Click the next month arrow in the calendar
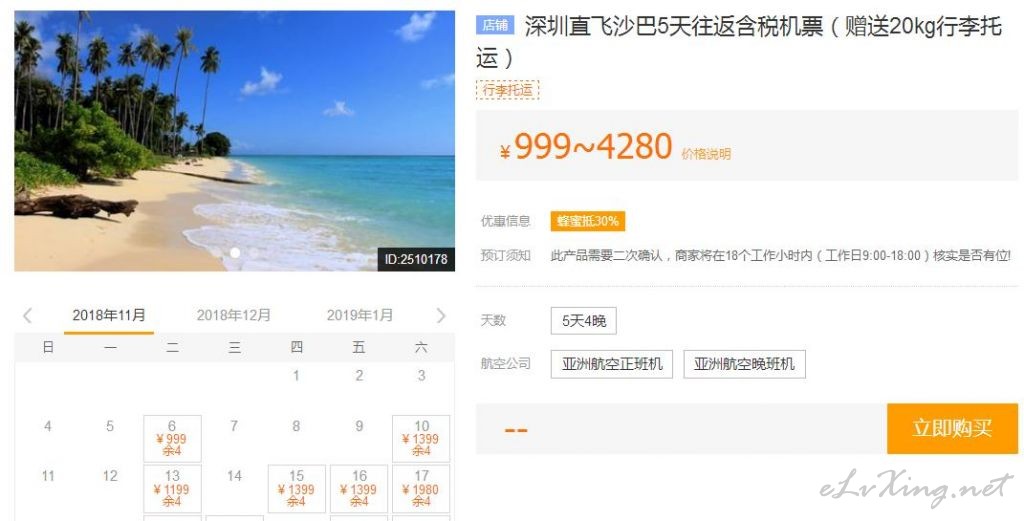 tap(441, 316)
